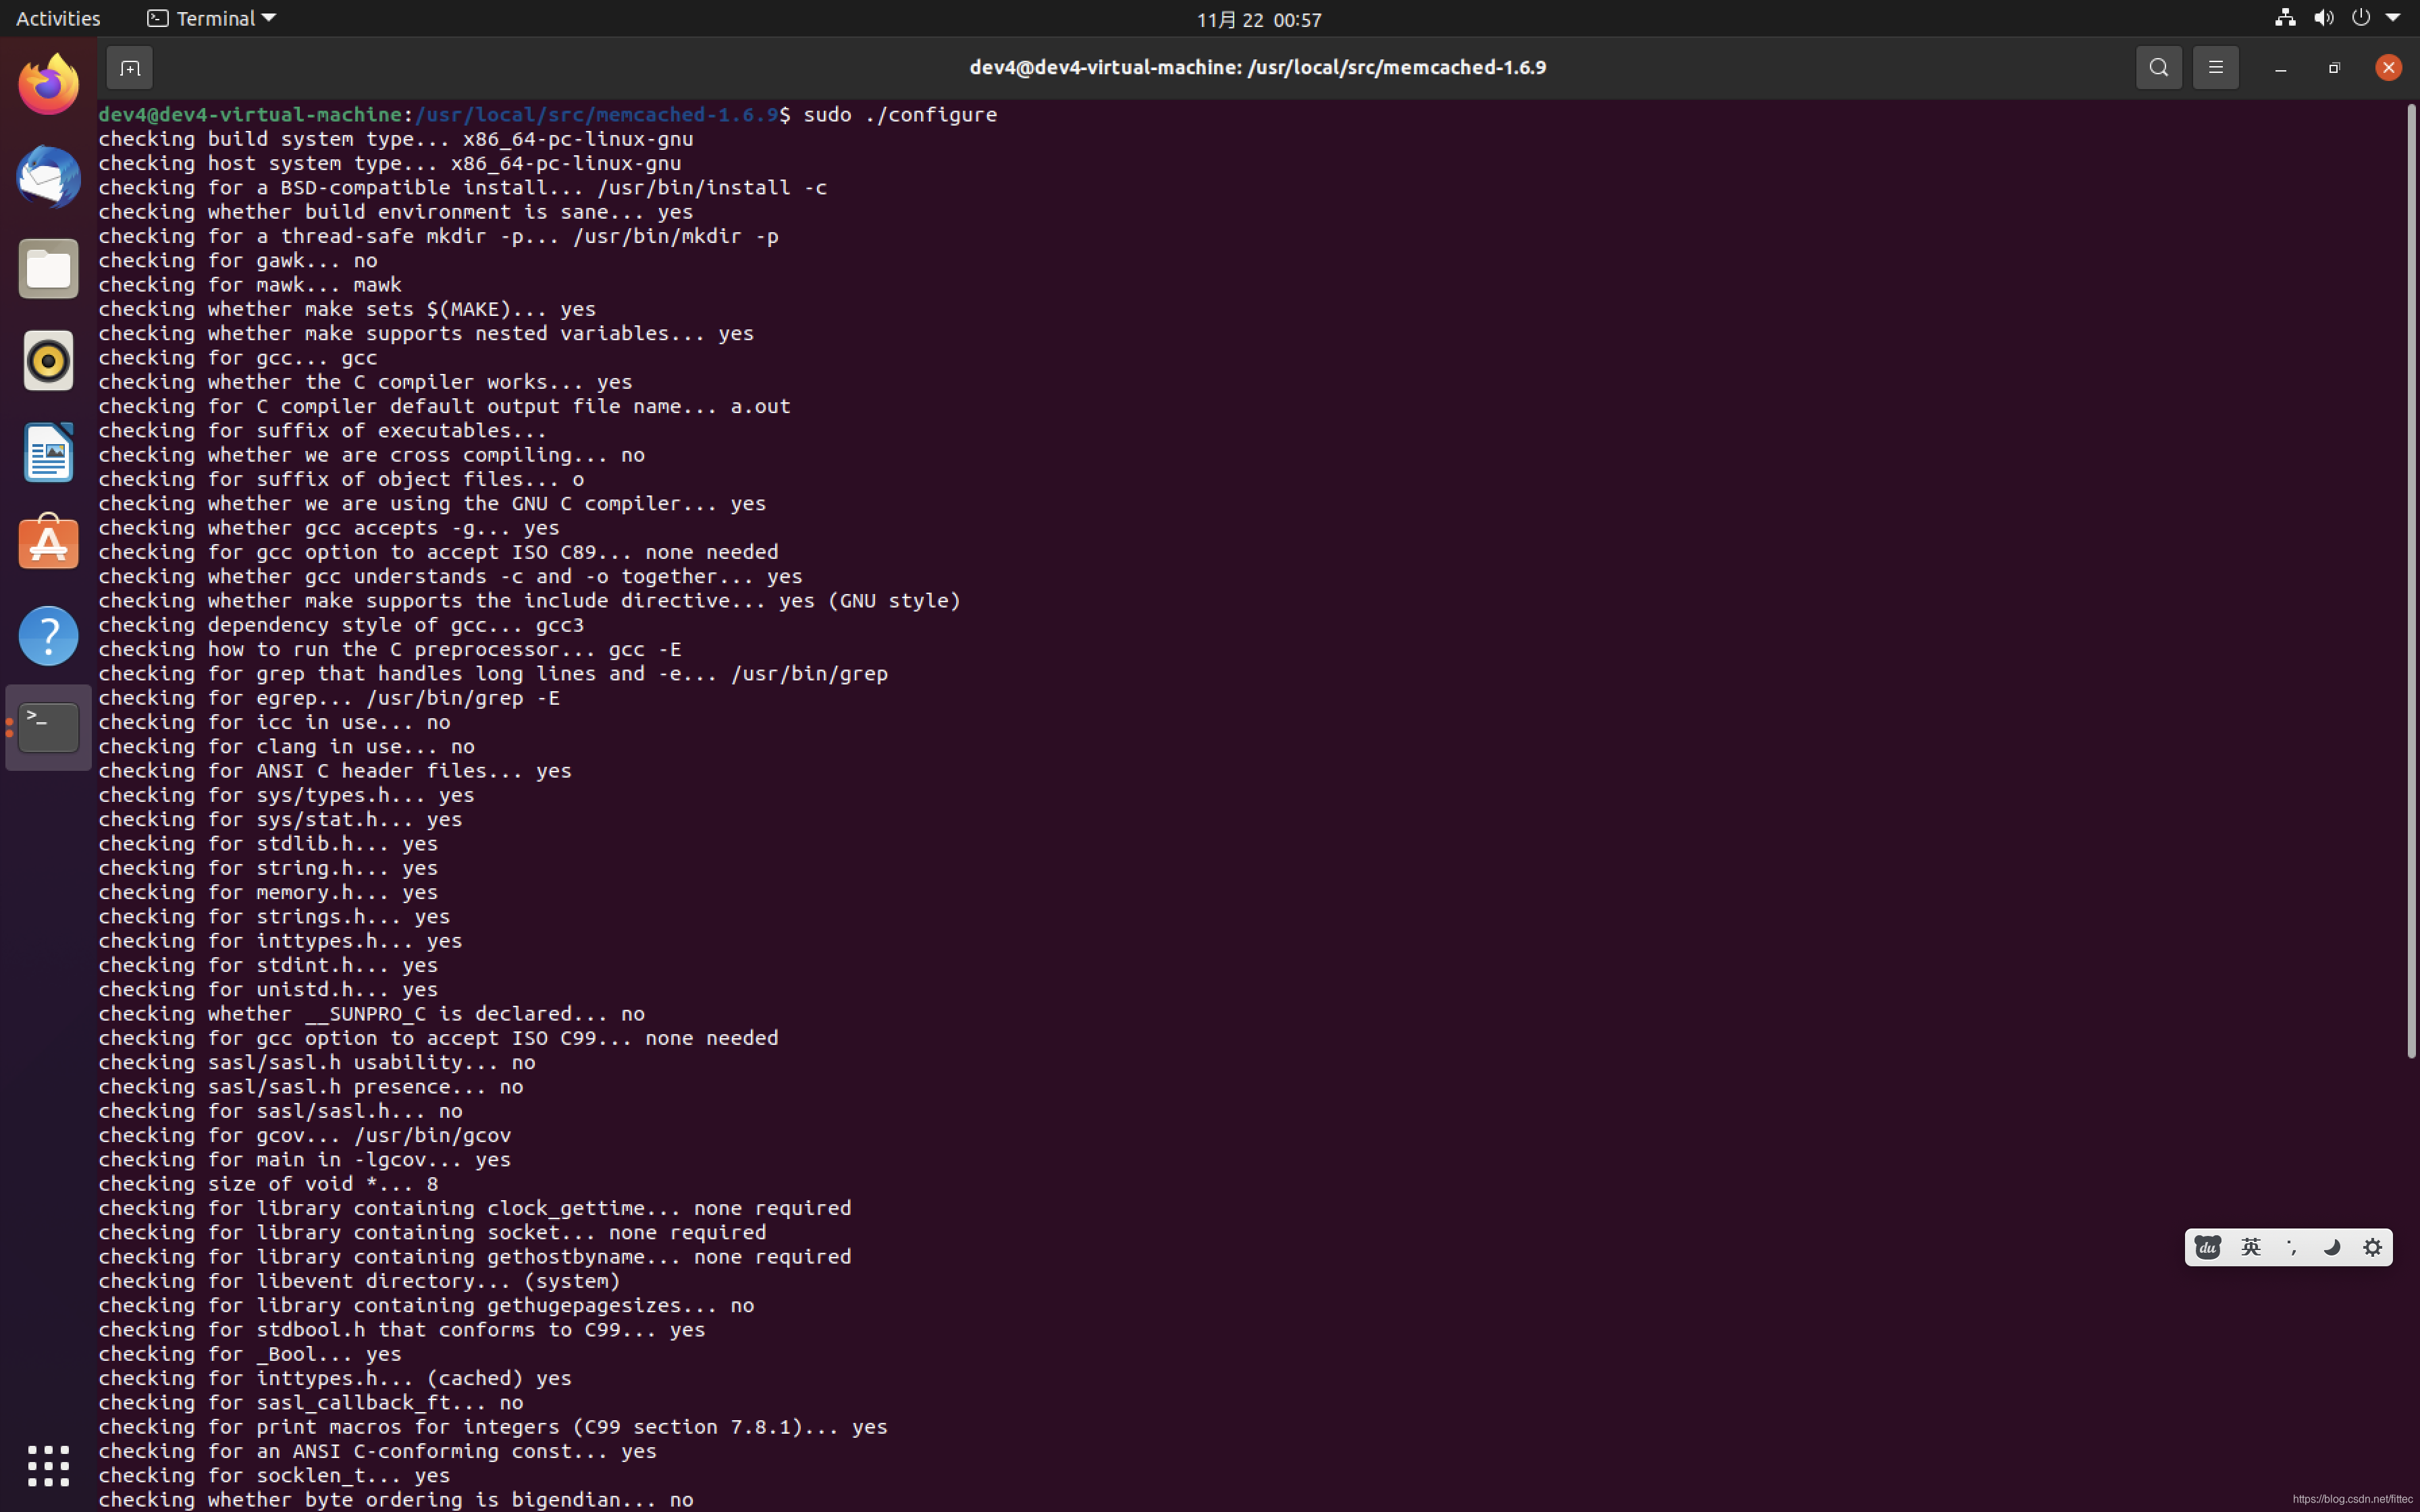Click 'checking size of void *... 8' line
Screen dimensions: 2420x1512
(268, 1183)
